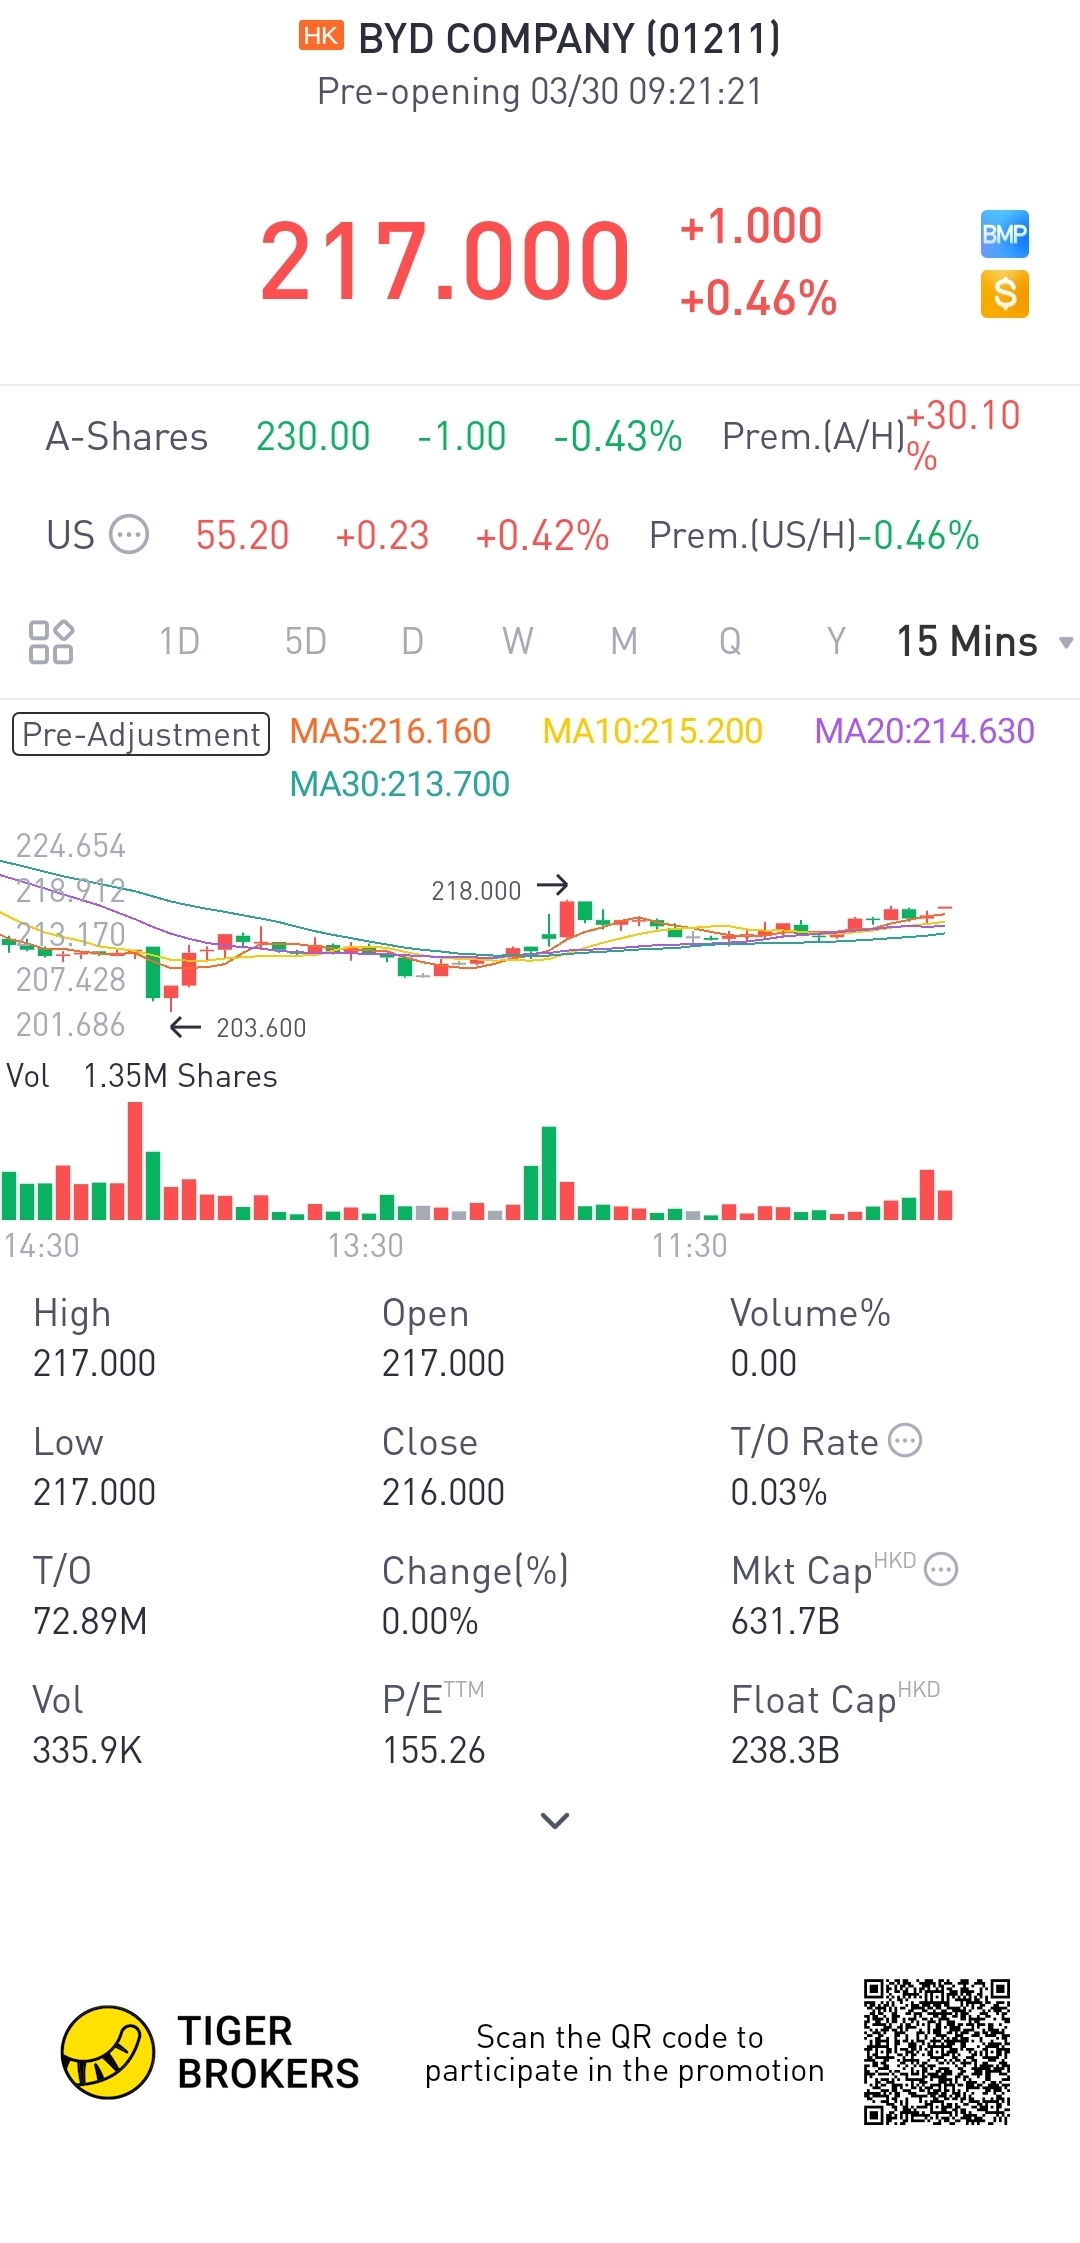Switch to the 5D chart tab
Viewport: 1080px width, 2243px height.
click(306, 642)
